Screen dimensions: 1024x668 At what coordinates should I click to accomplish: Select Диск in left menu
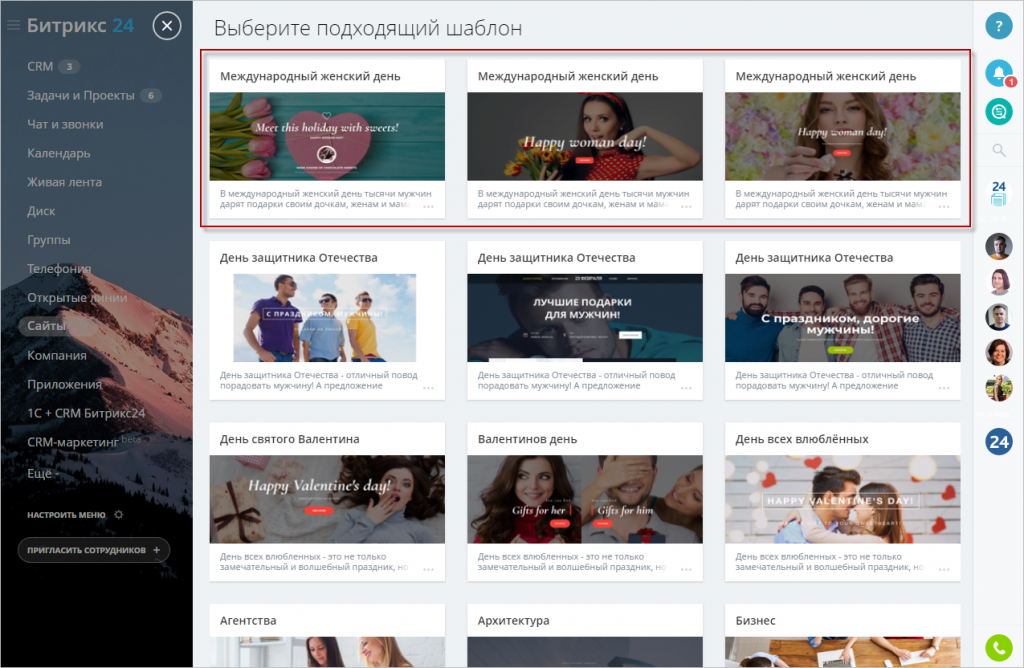point(40,211)
